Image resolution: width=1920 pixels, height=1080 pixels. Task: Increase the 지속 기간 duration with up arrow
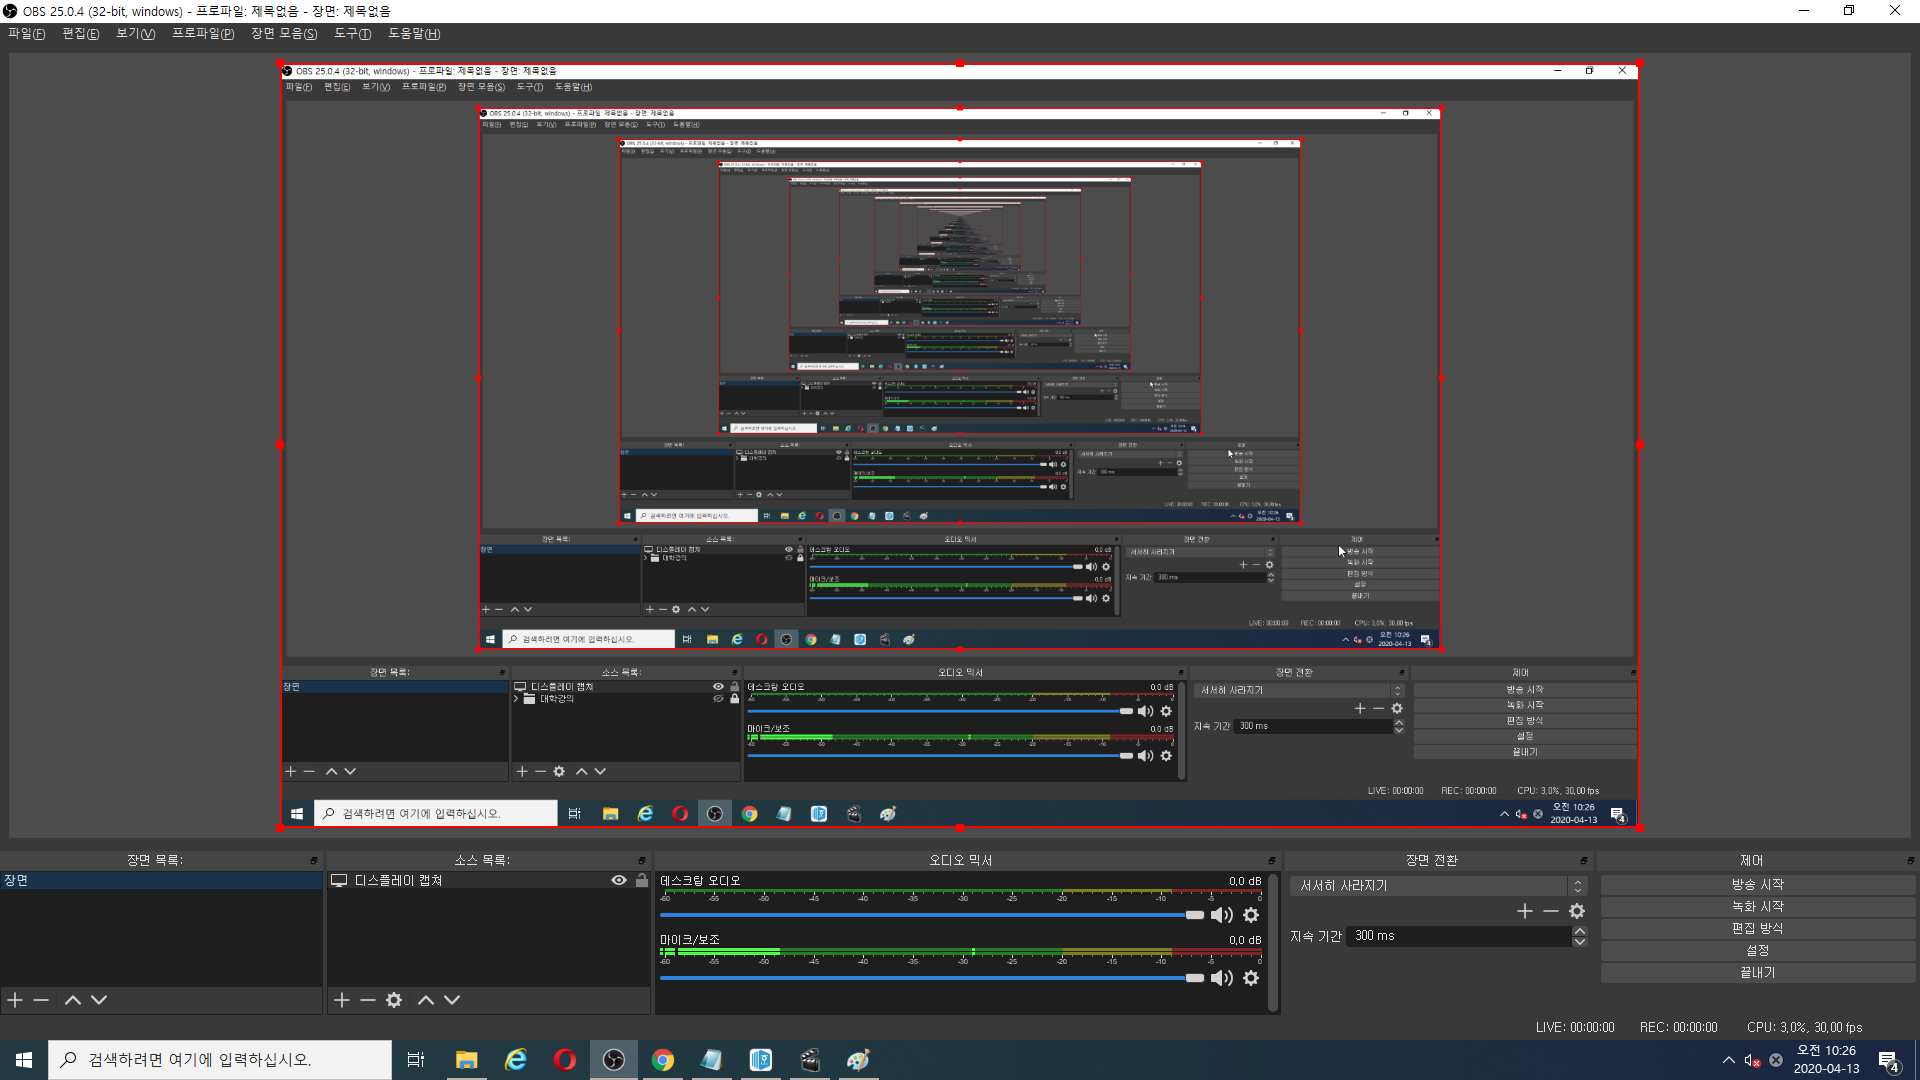[x=1580, y=931]
